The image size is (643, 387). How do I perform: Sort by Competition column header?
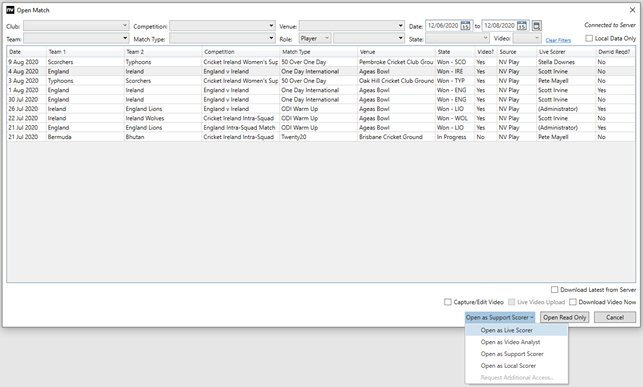click(x=241, y=52)
